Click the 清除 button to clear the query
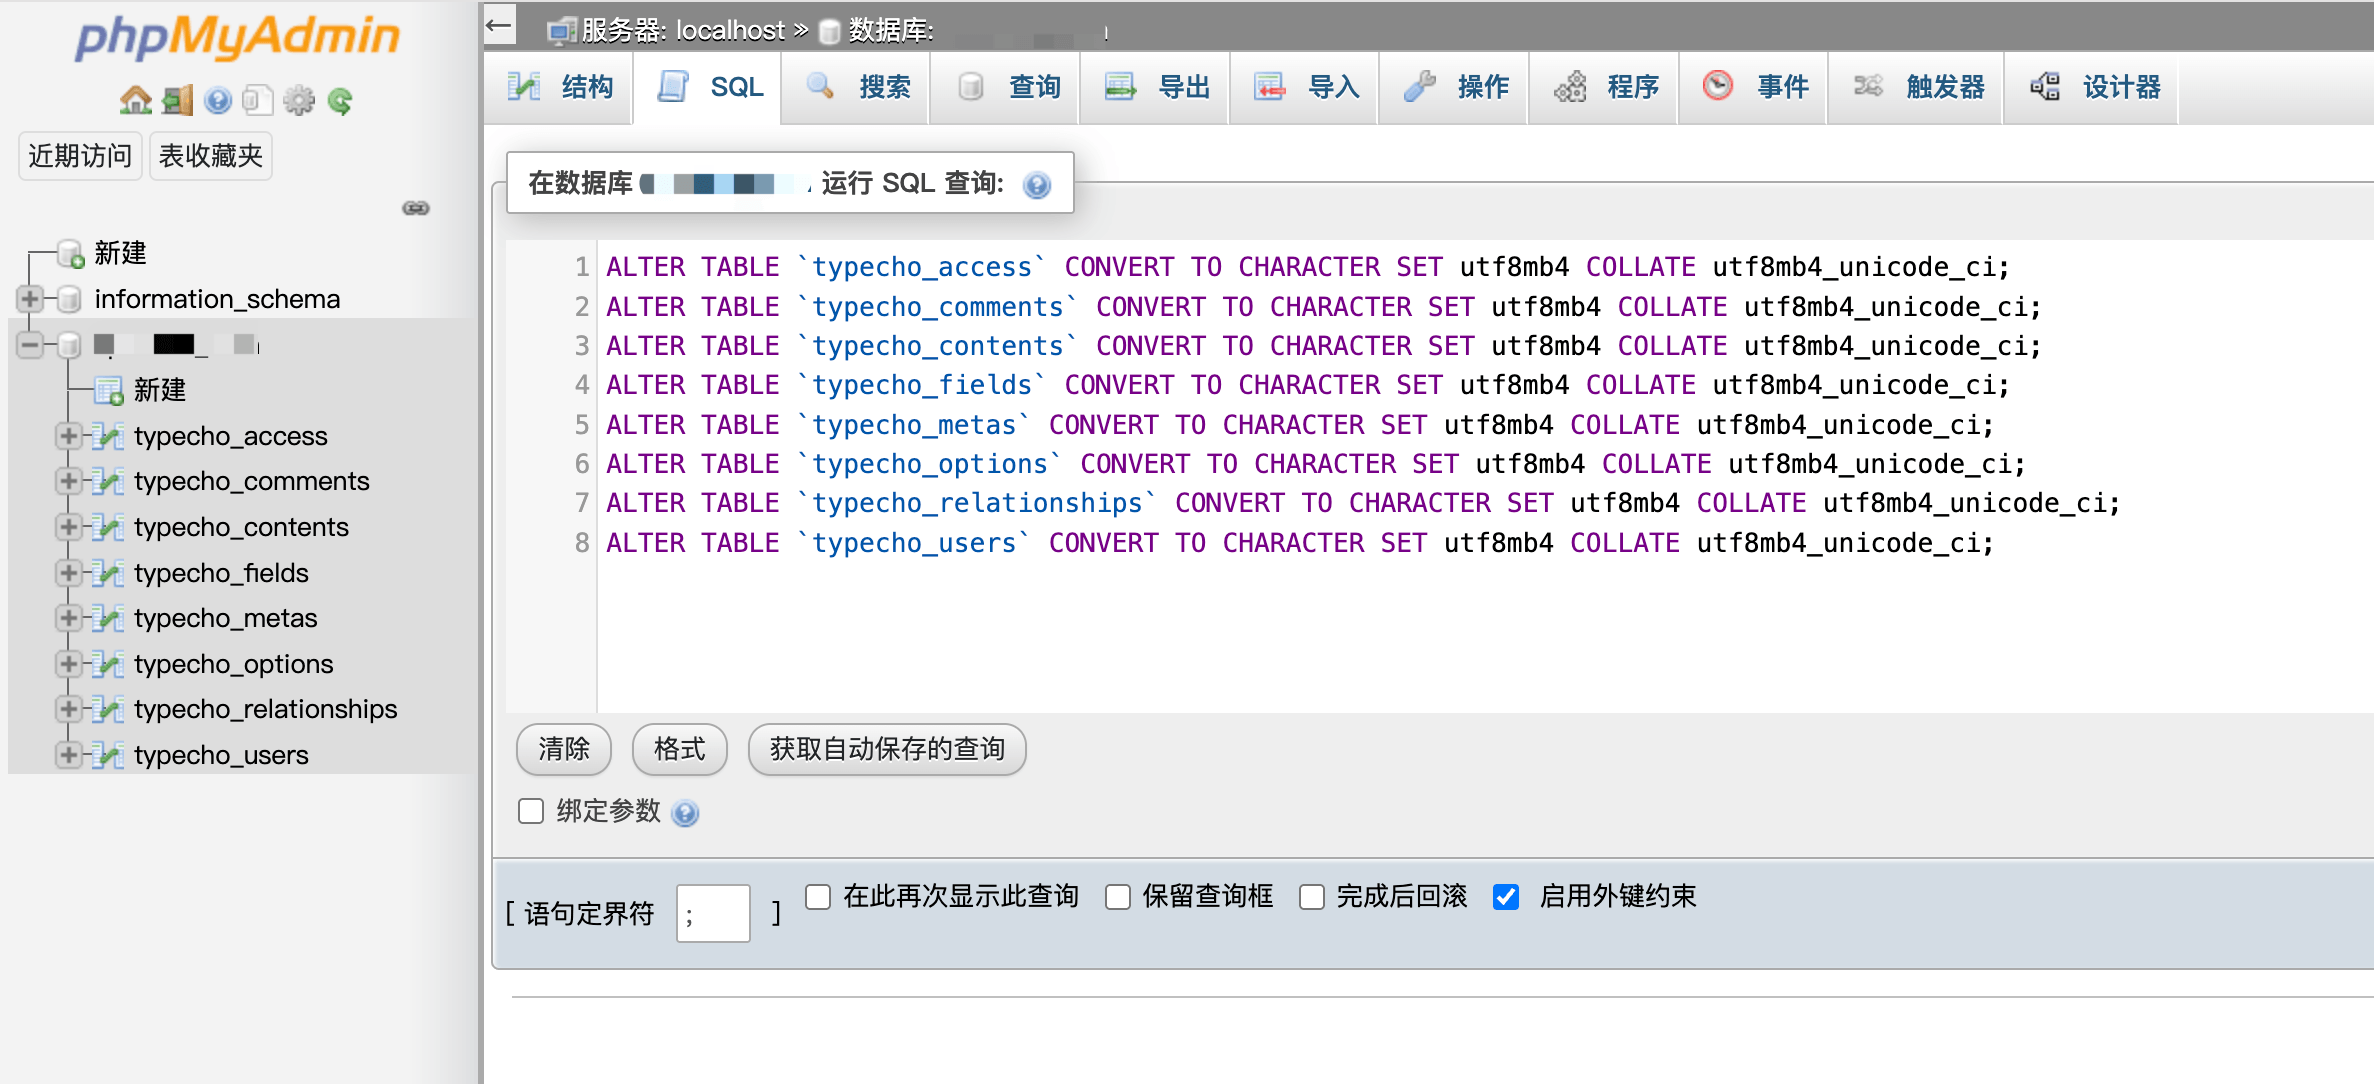2374x1084 pixels. click(563, 749)
